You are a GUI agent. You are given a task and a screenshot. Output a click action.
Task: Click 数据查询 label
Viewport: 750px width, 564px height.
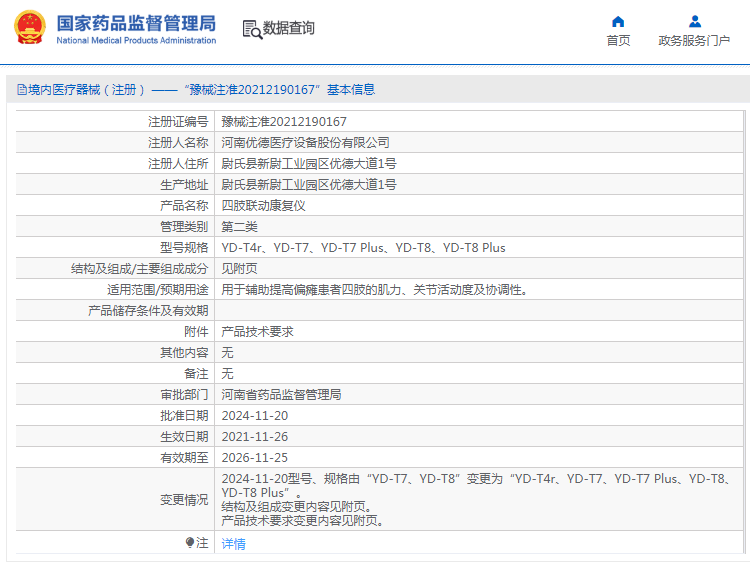coord(288,28)
